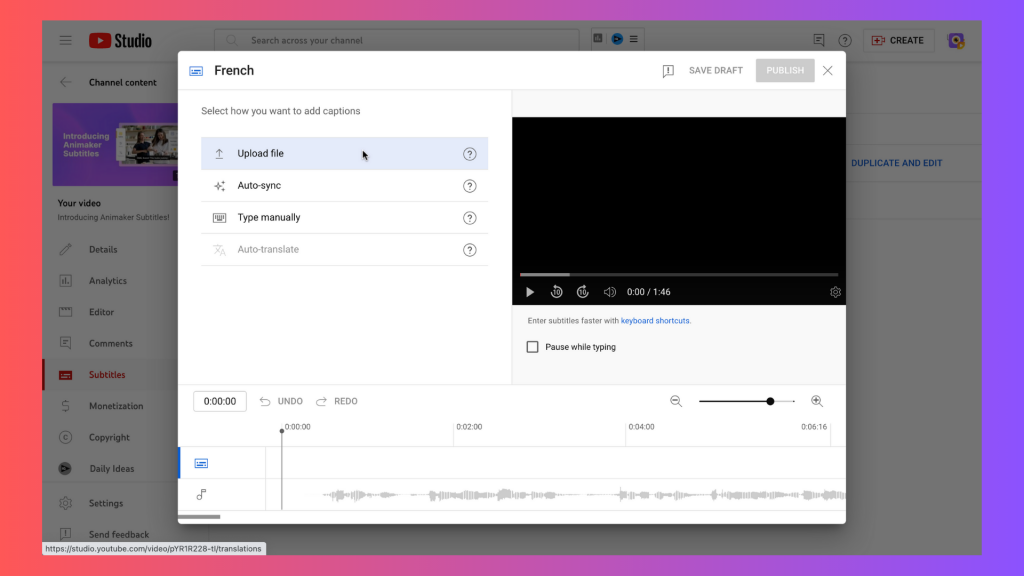Click REDO
The width and height of the screenshot is (1024, 576).
pos(337,401)
